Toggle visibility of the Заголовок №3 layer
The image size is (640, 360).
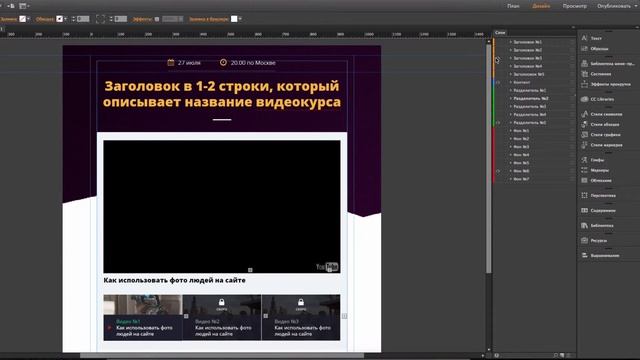pyautogui.click(x=498, y=58)
